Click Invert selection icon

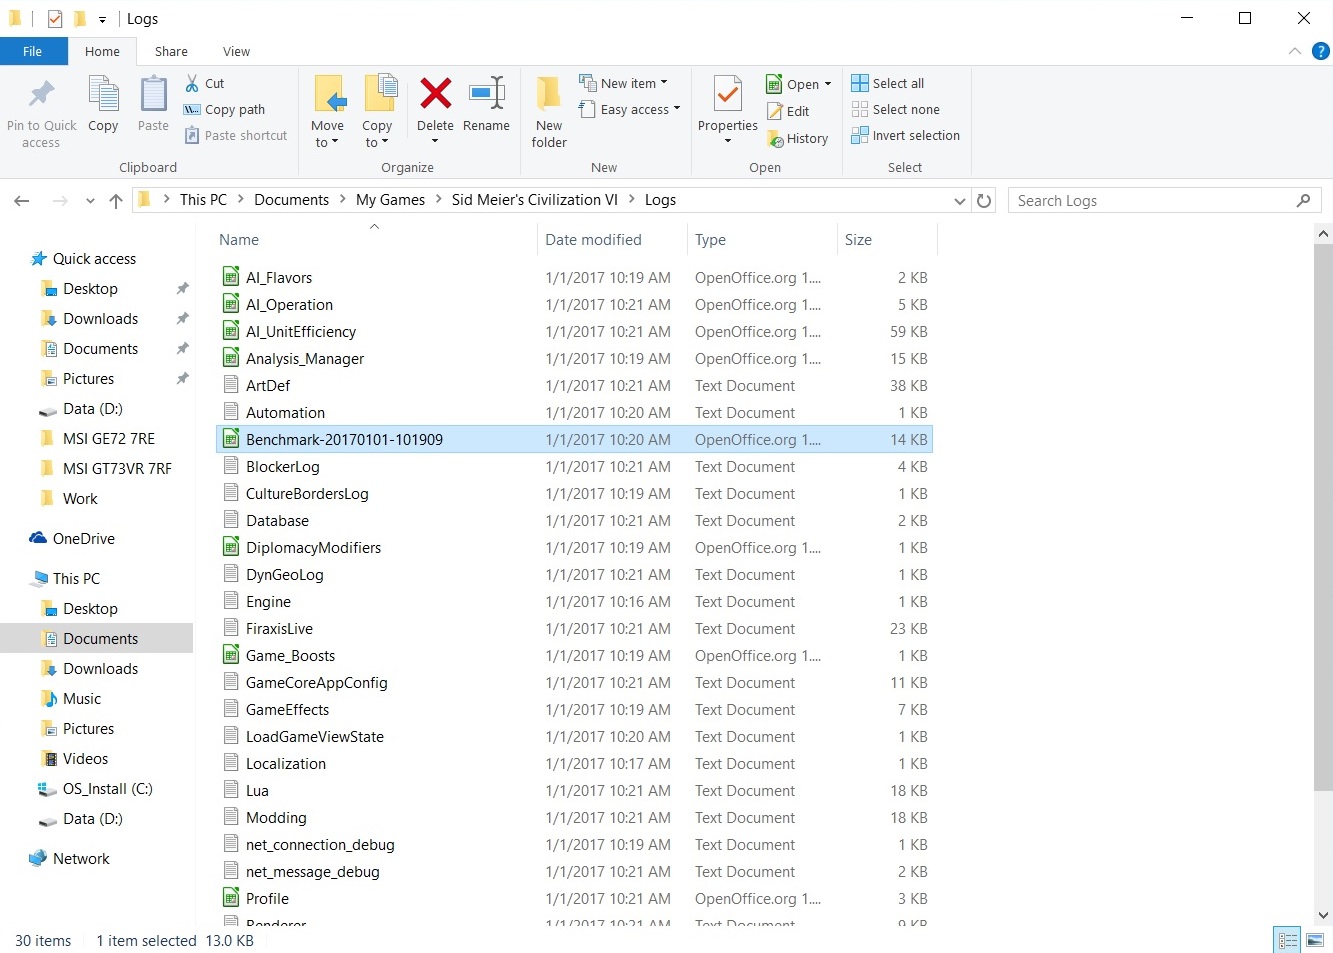coord(860,135)
